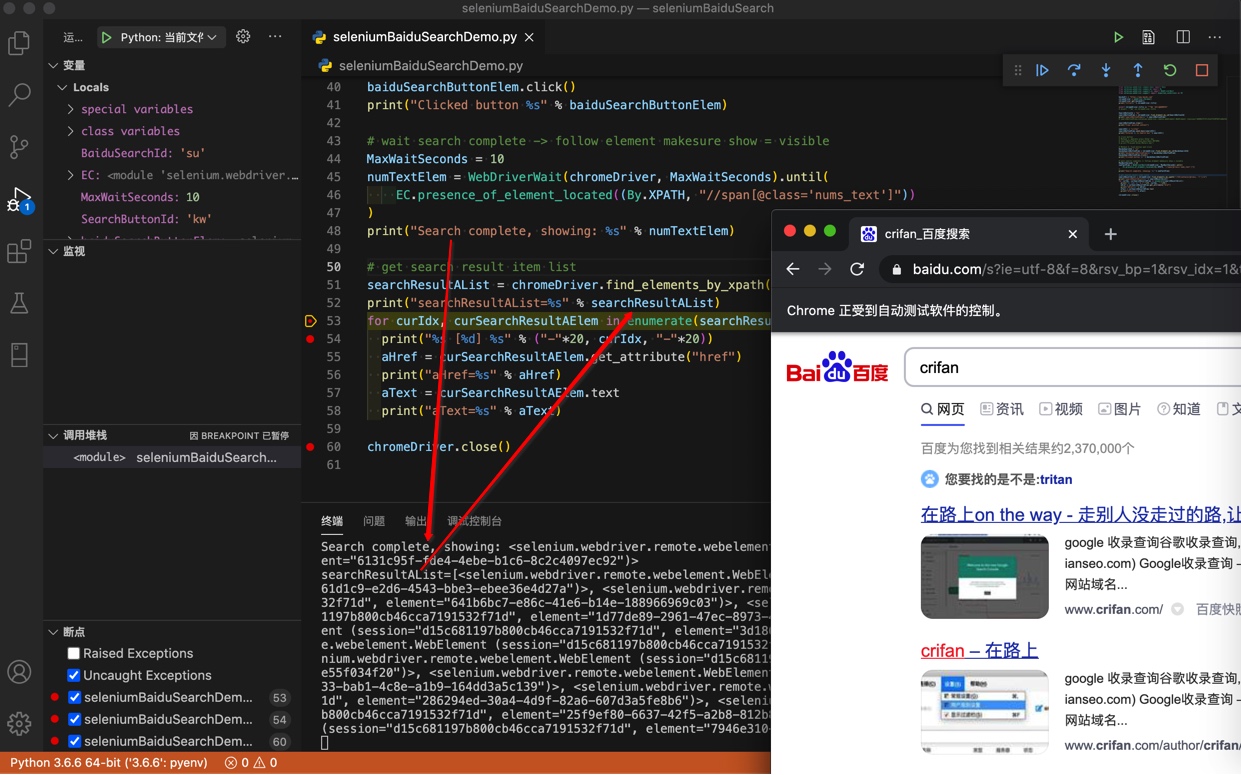Click the Baidu search input with crifan

coord(1073,367)
